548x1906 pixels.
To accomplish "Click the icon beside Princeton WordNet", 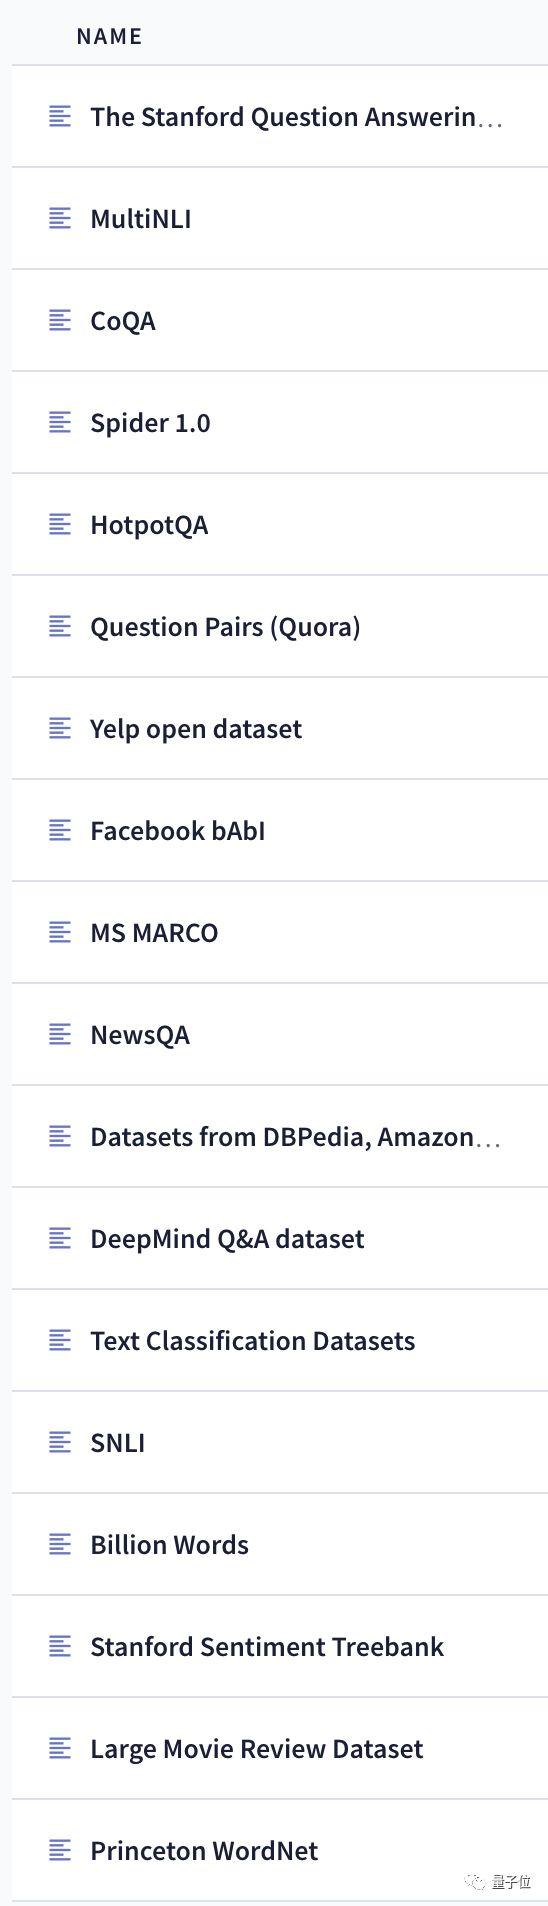I will pos(60,1850).
